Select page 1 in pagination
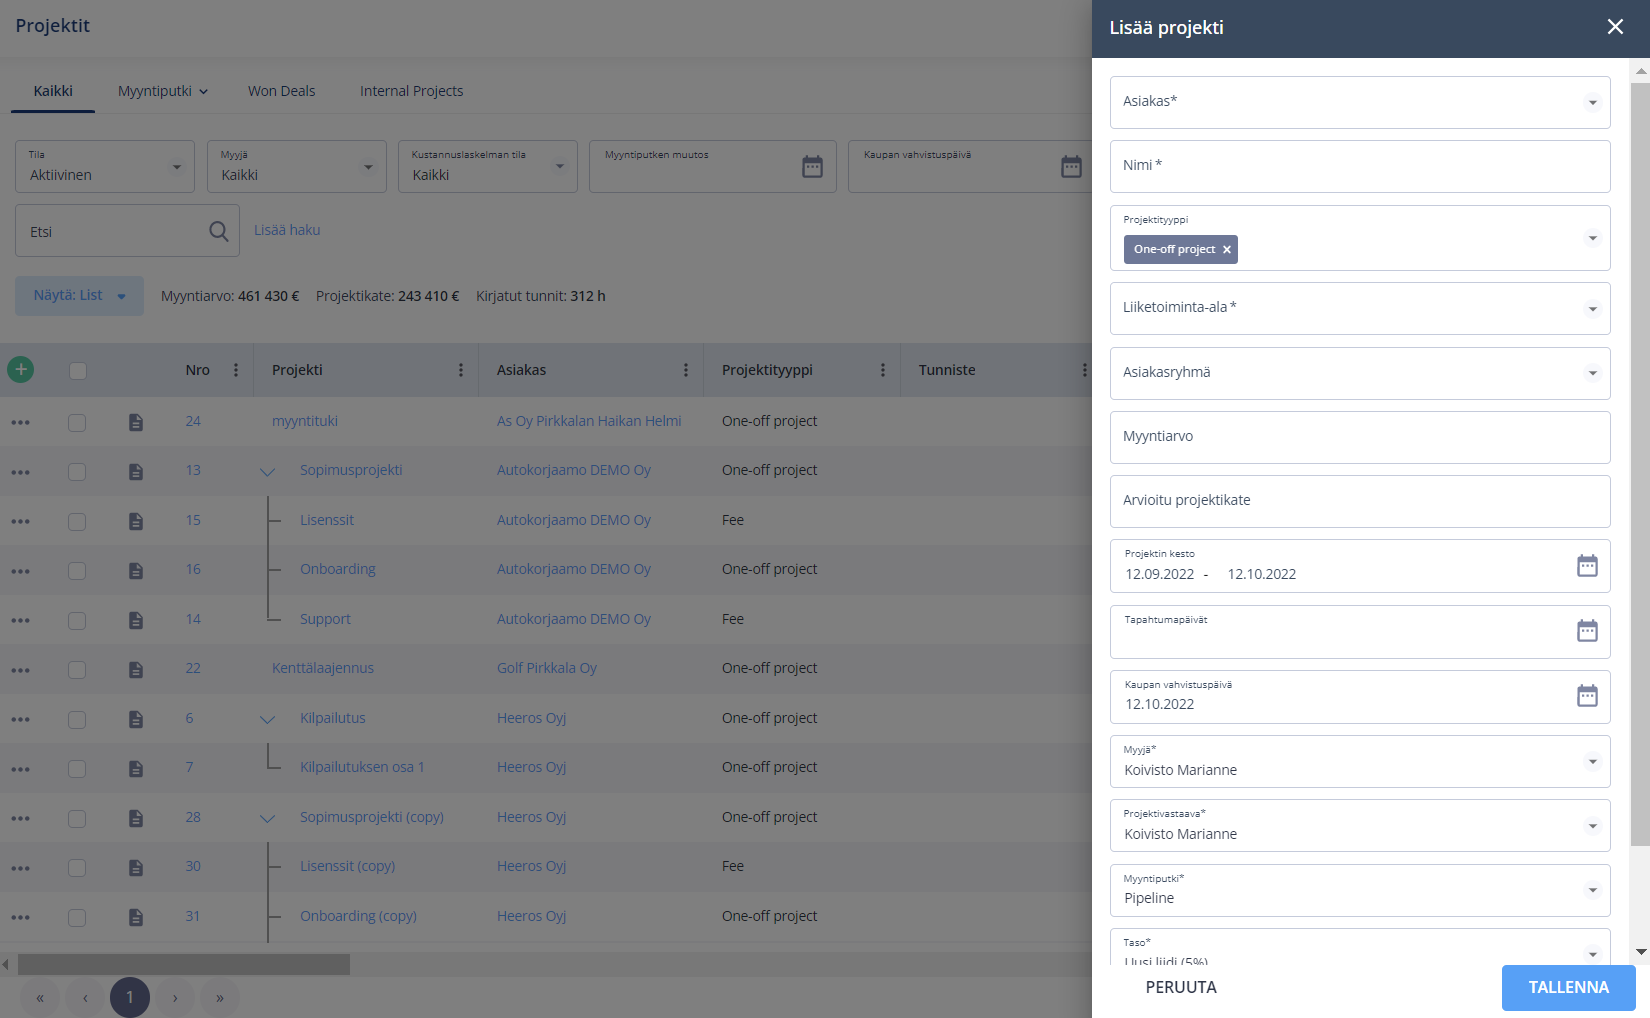1650x1018 pixels. (x=130, y=998)
